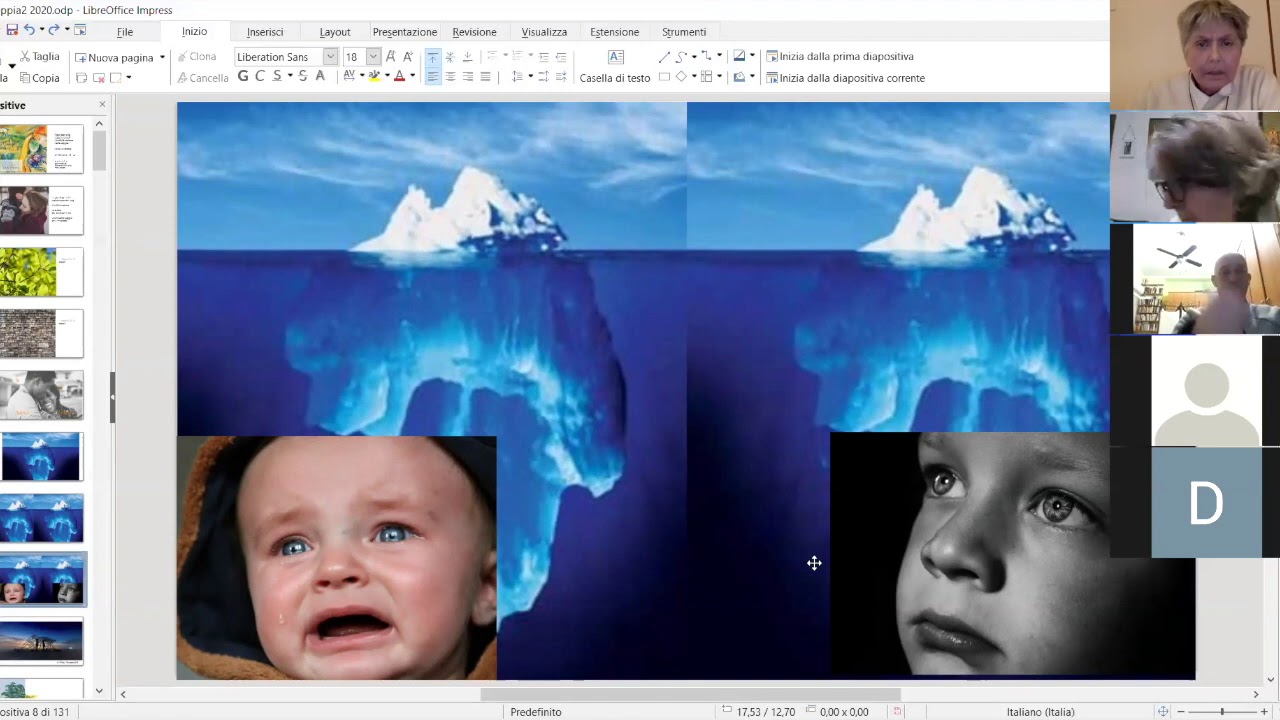Select the diamond basic shape tool

(681, 77)
